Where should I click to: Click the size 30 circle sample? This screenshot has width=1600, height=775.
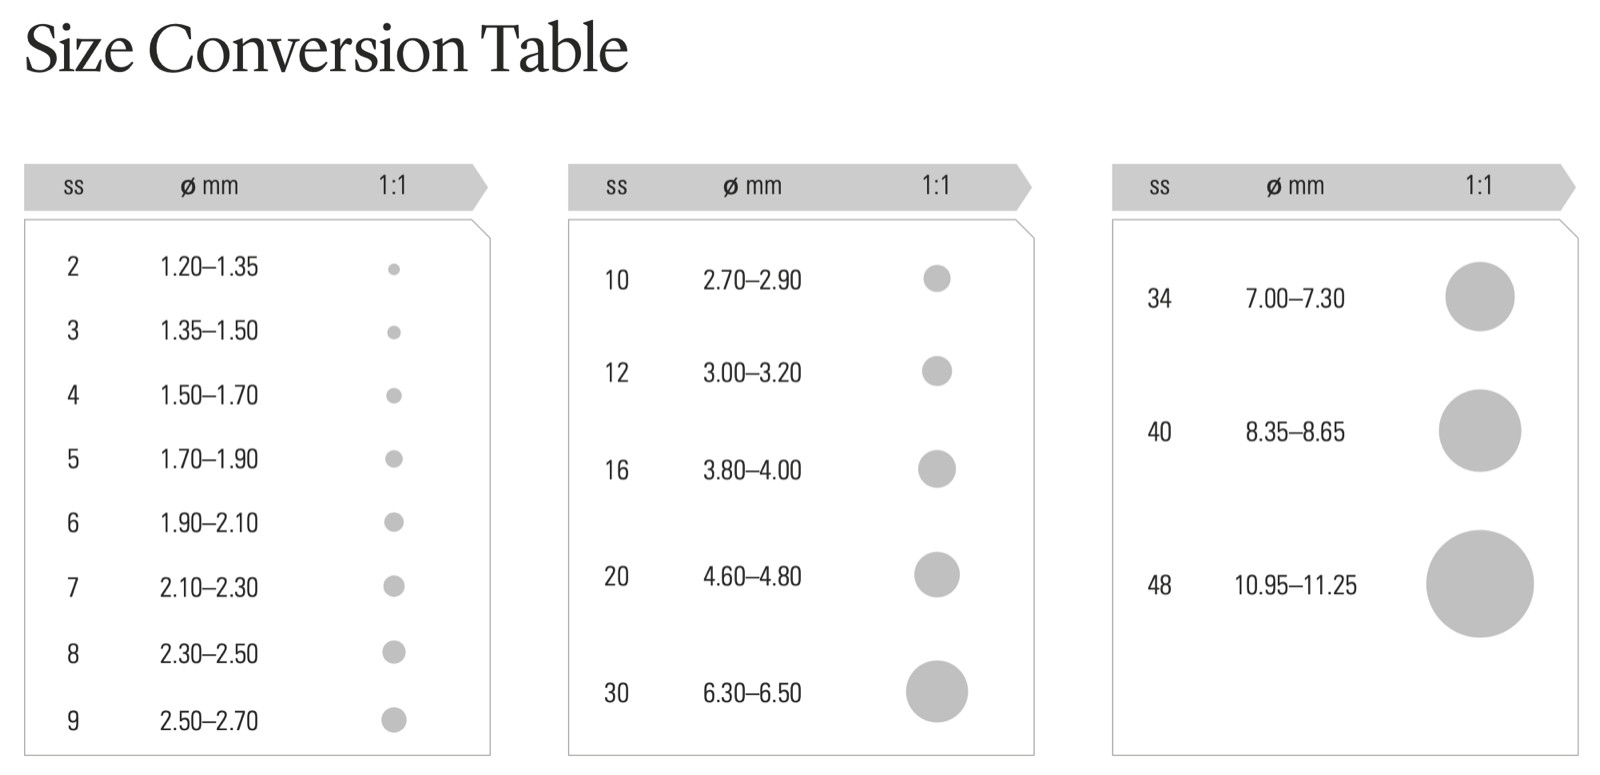(936, 691)
